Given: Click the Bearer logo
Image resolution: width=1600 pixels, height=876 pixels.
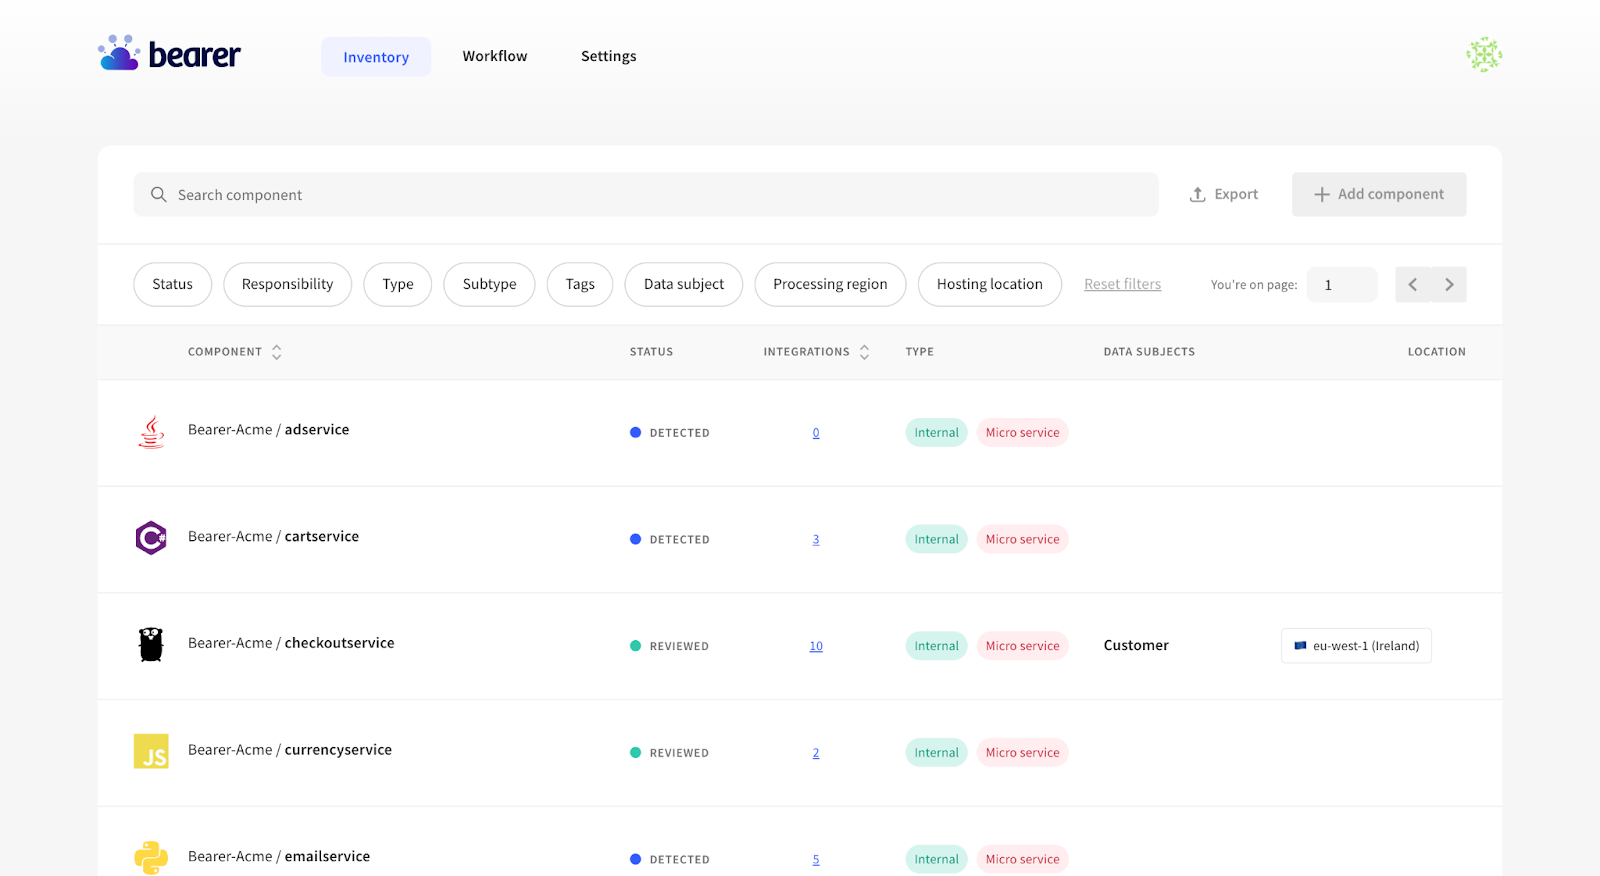Looking at the screenshot, I should tap(169, 54).
